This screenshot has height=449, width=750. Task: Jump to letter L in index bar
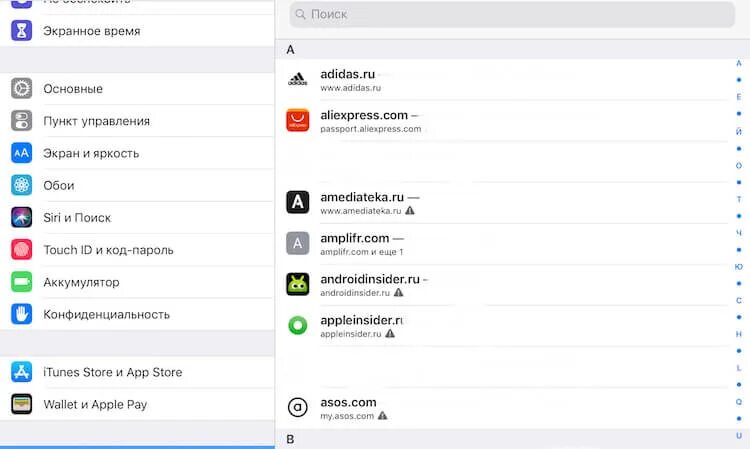[739, 368]
